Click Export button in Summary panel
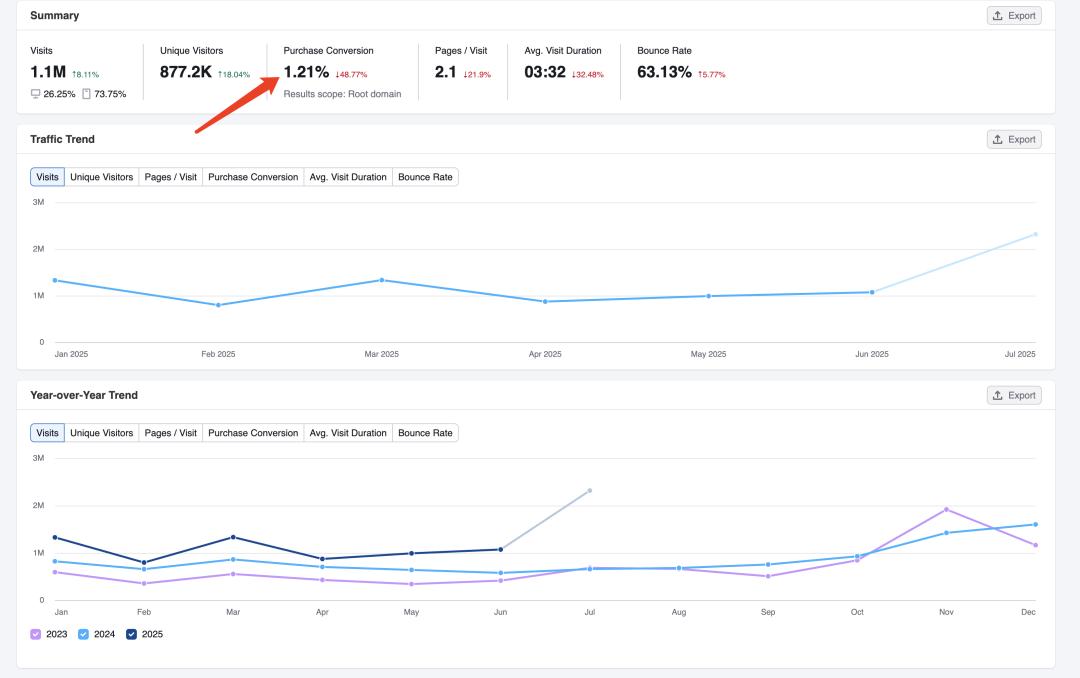This screenshot has width=1080, height=678. (1013, 16)
